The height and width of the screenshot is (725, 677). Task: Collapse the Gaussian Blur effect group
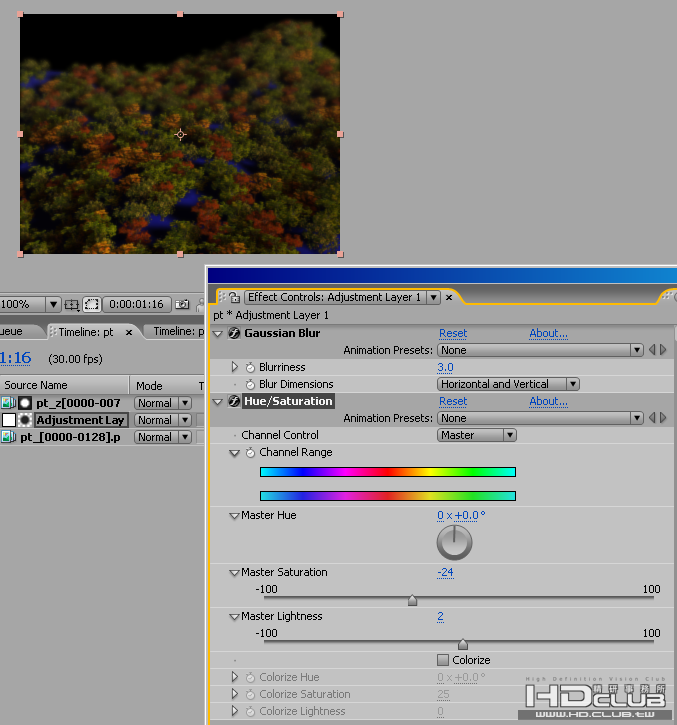point(218,334)
